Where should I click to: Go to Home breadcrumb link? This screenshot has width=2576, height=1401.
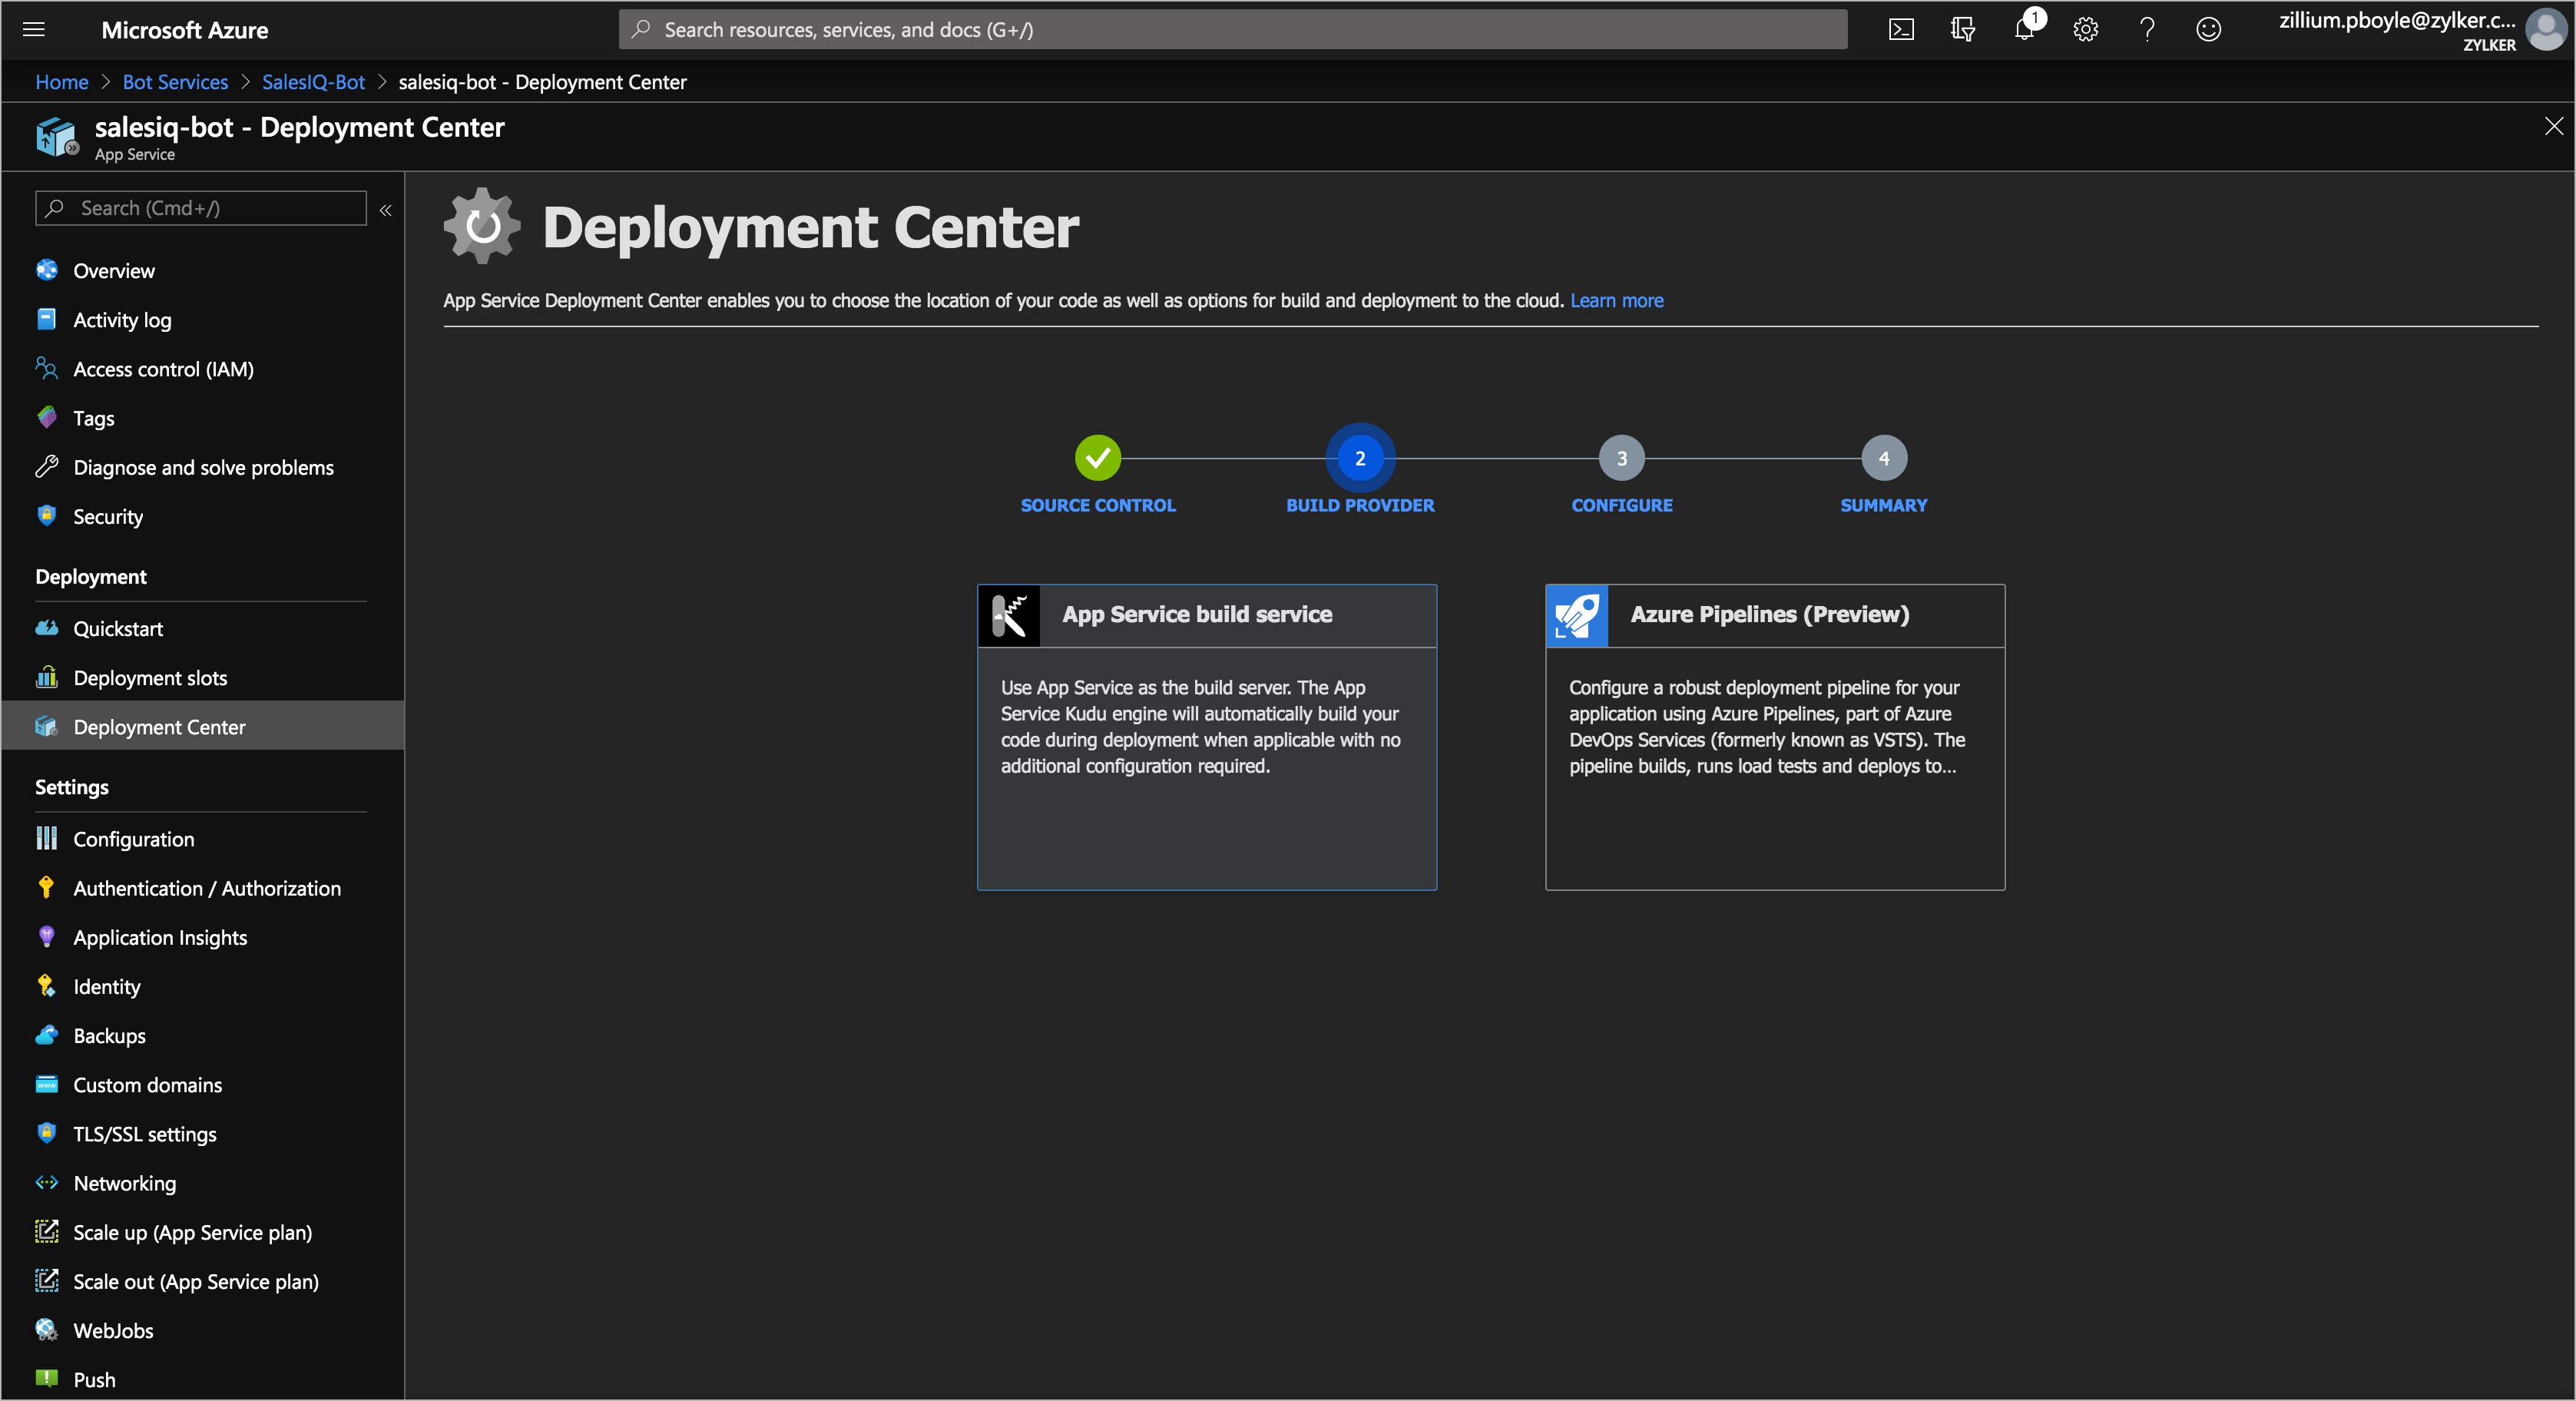(x=62, y=82)
